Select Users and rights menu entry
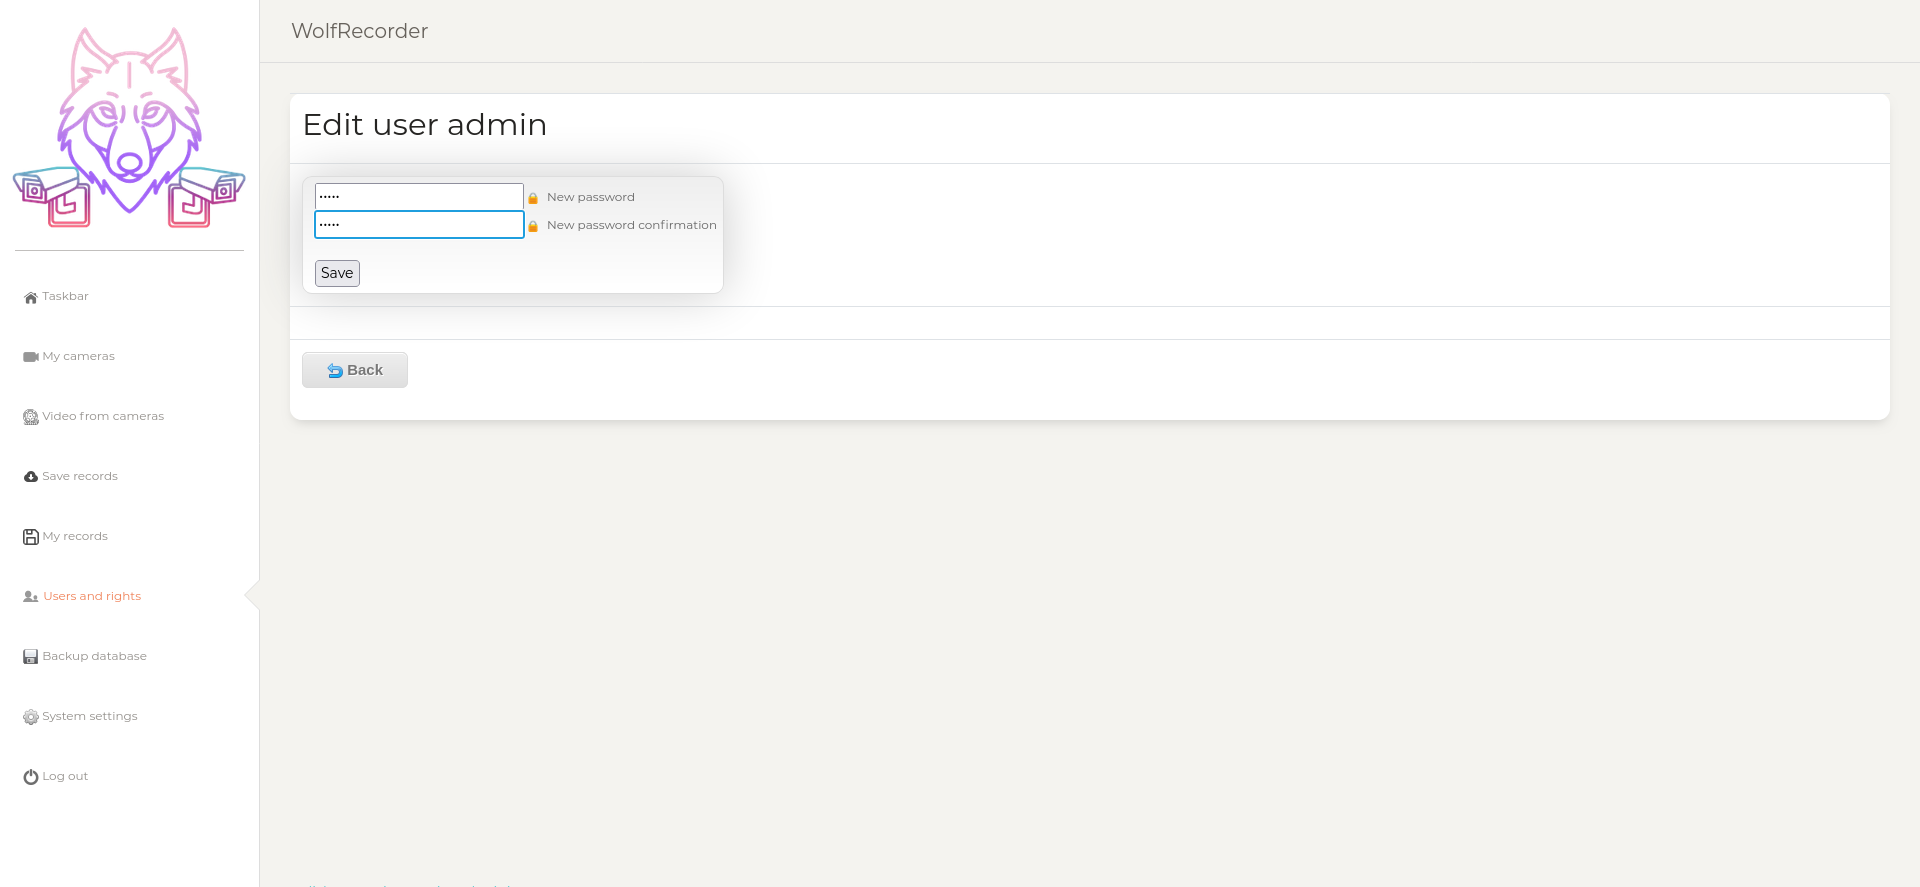This screenshot has height=887, width=1920. [x=92, y=597]
